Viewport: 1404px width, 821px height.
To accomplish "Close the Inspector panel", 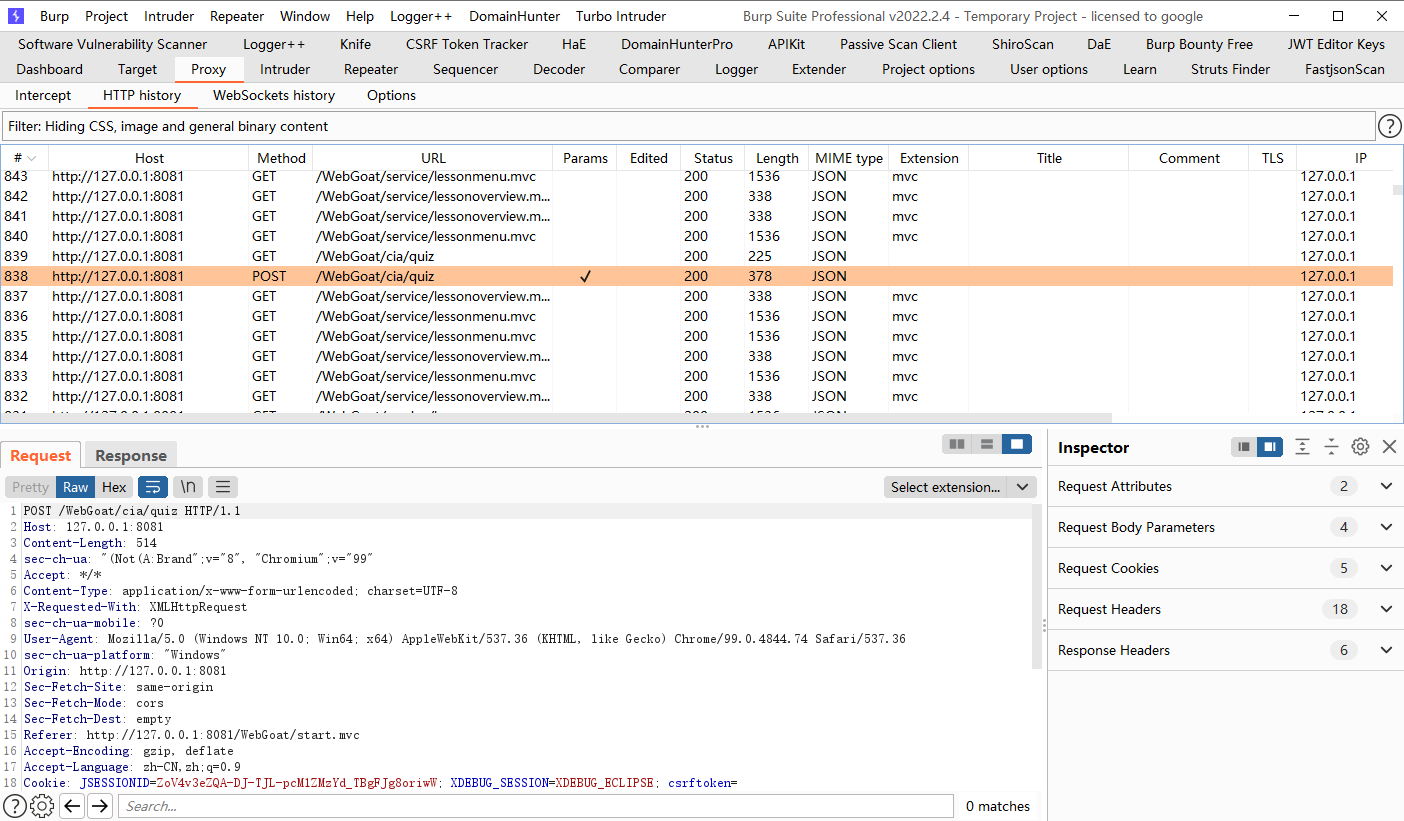I will coord(1389,447).
